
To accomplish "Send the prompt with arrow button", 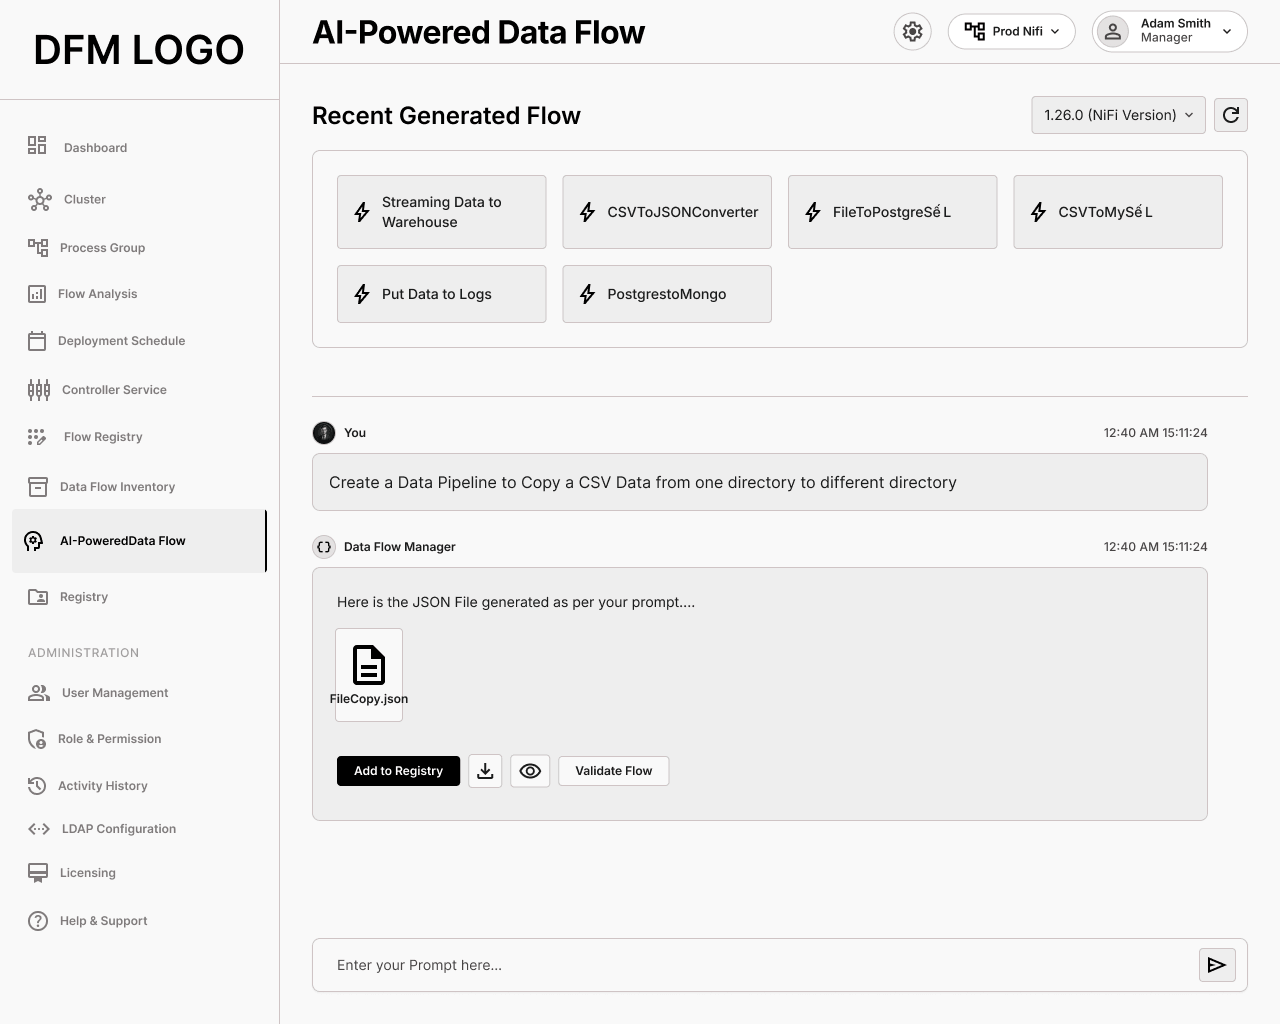I will (1217, 965).
